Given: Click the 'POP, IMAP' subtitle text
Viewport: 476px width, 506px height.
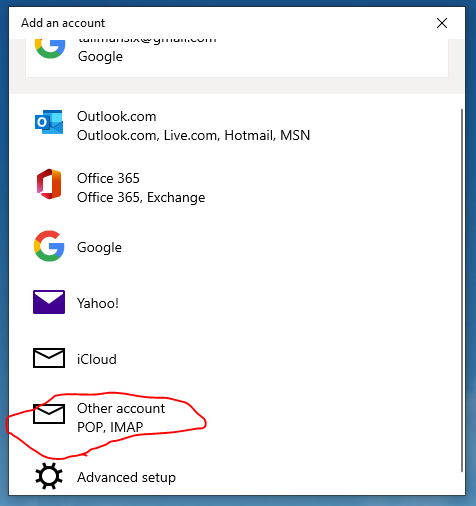Looking at the screenshot, I should point(110,427).
